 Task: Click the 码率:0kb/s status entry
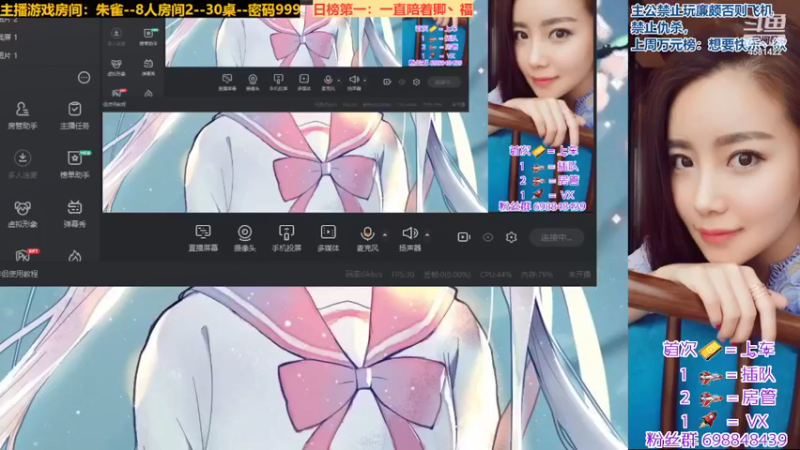(364, 274)
